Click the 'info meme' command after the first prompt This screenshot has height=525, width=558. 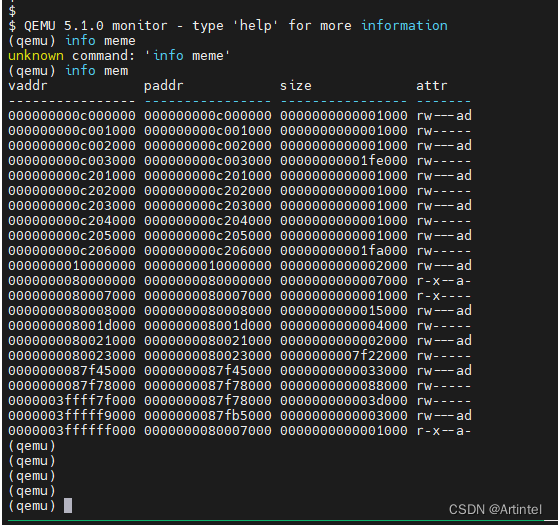100,41
